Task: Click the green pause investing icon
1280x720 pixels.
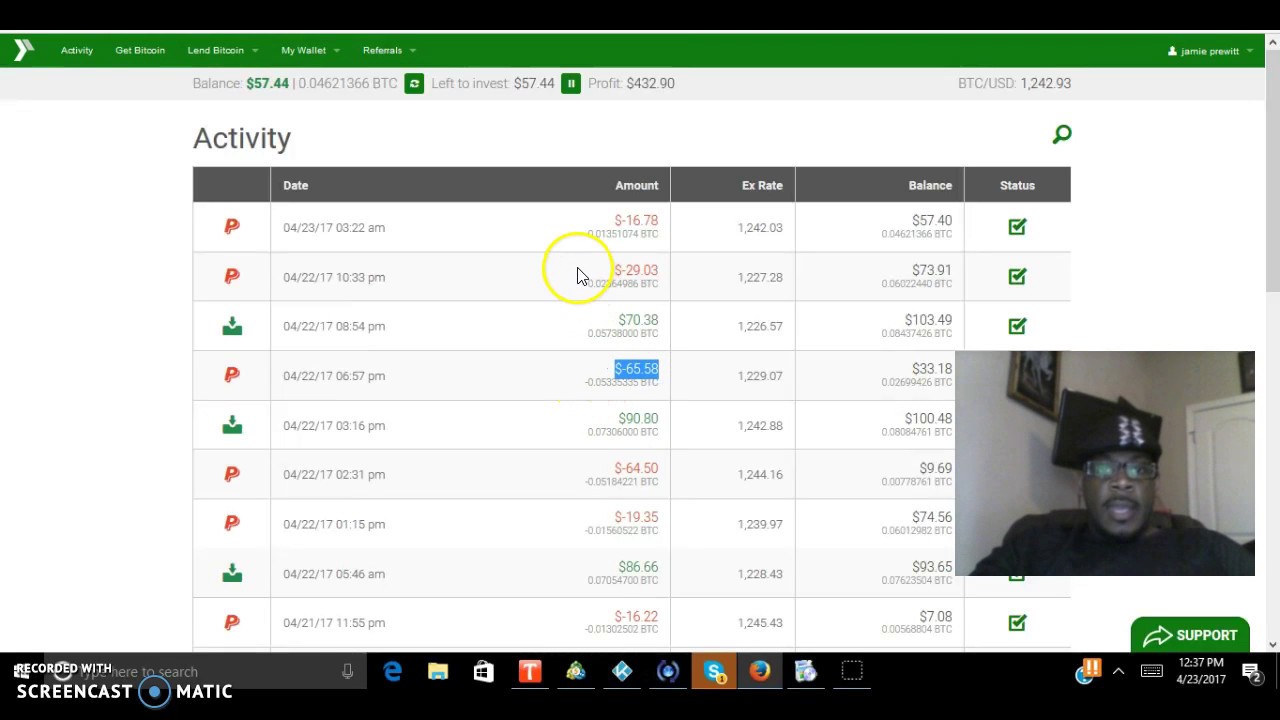Action: 571,84
